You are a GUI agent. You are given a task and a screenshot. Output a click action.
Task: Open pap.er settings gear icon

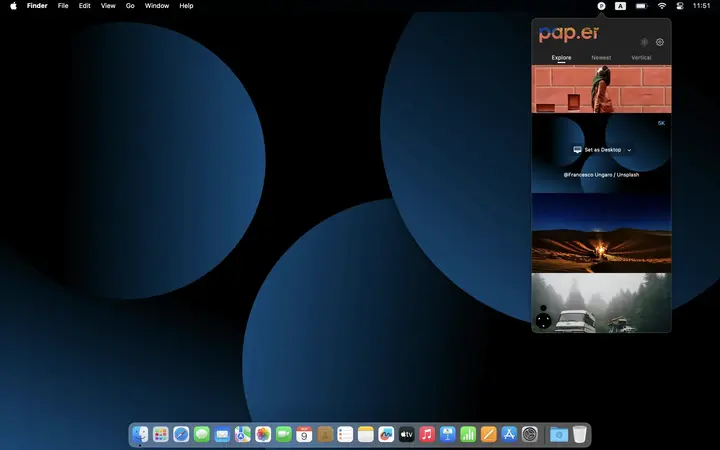point(660,43)
